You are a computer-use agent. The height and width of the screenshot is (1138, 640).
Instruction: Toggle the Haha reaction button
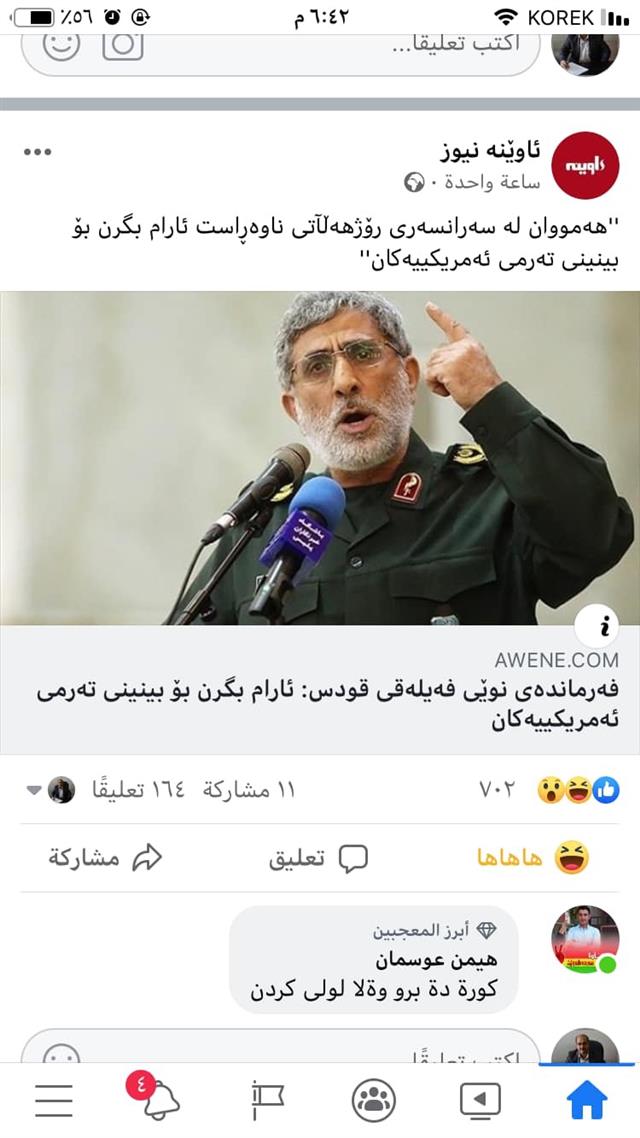(533, 858)
